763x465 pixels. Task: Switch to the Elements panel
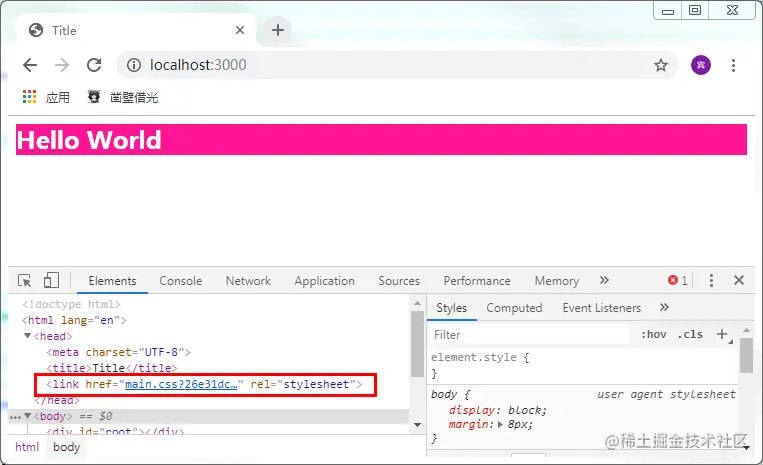(x=112, y=281)
